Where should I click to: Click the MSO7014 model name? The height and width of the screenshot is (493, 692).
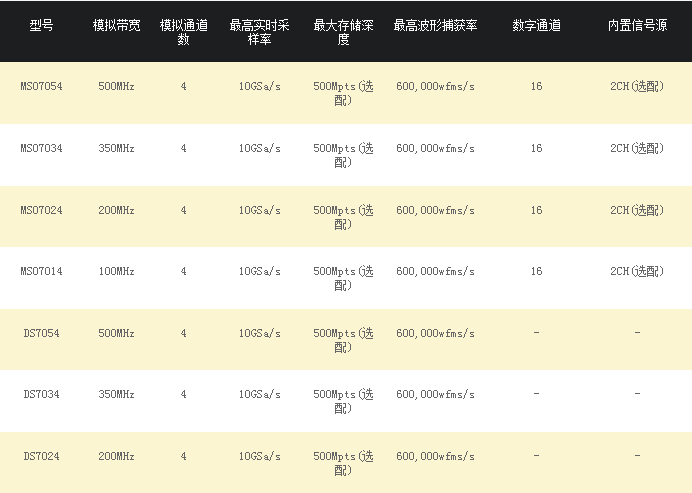[41, 271]
